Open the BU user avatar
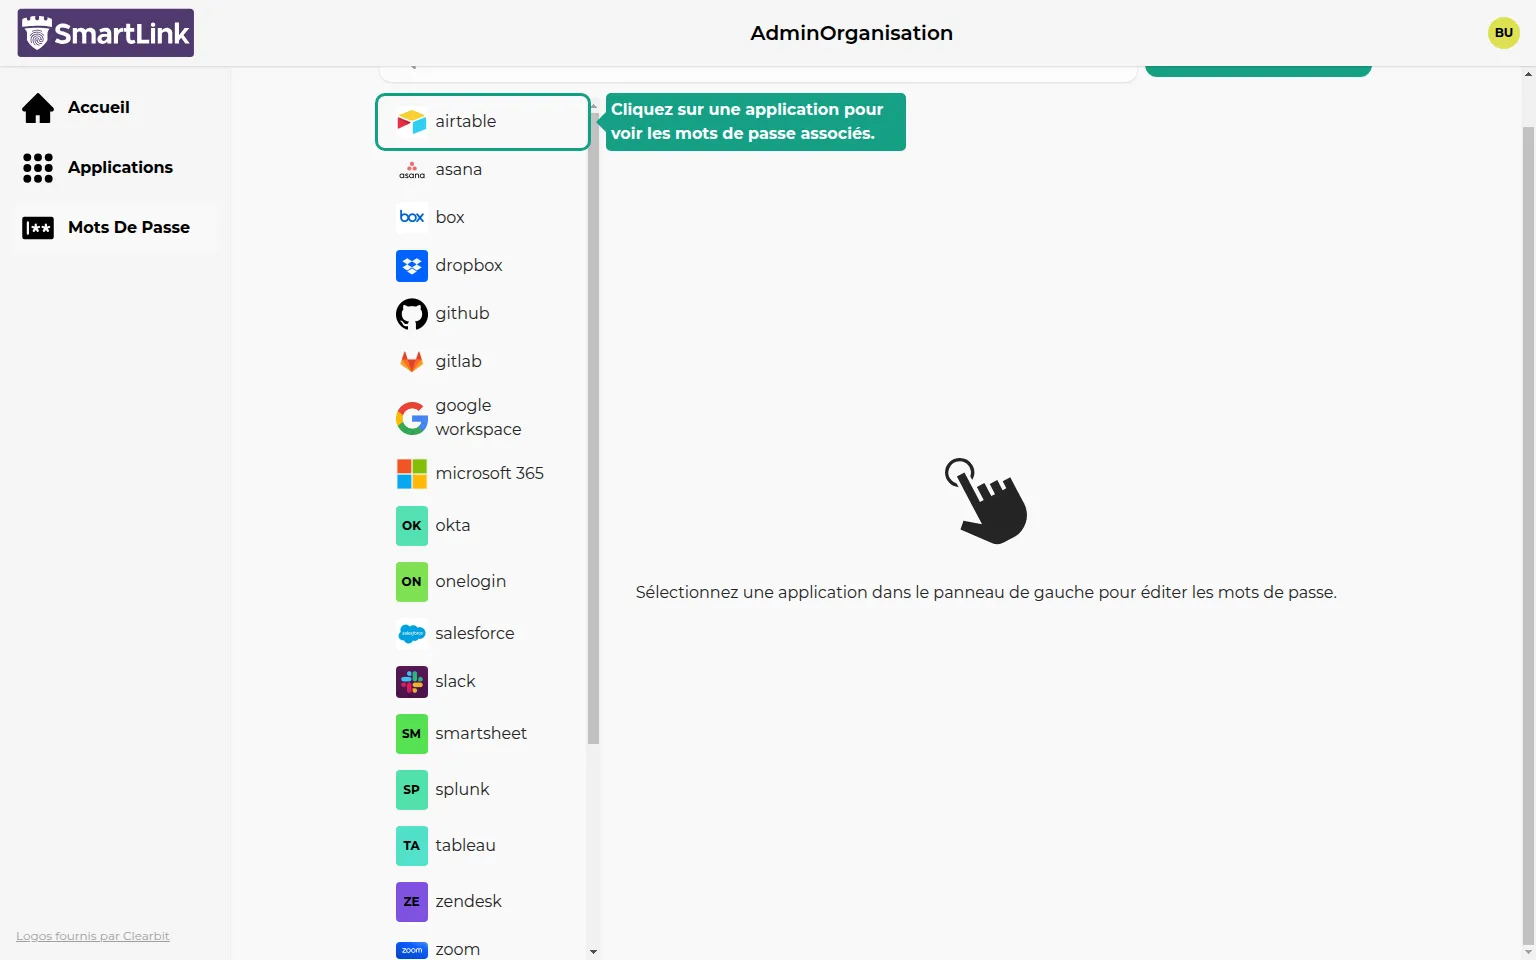1536x960 pixels. pyautogui.click(x=1503, y=33)
